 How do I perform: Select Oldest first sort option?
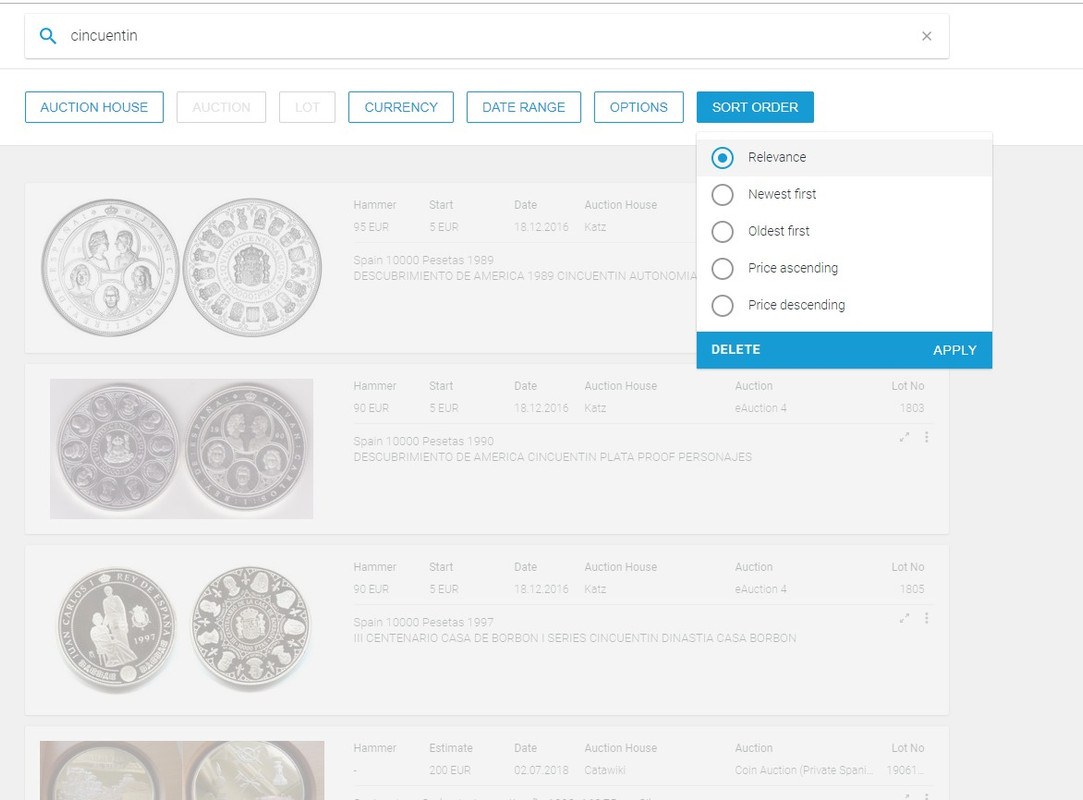point(722,231)
